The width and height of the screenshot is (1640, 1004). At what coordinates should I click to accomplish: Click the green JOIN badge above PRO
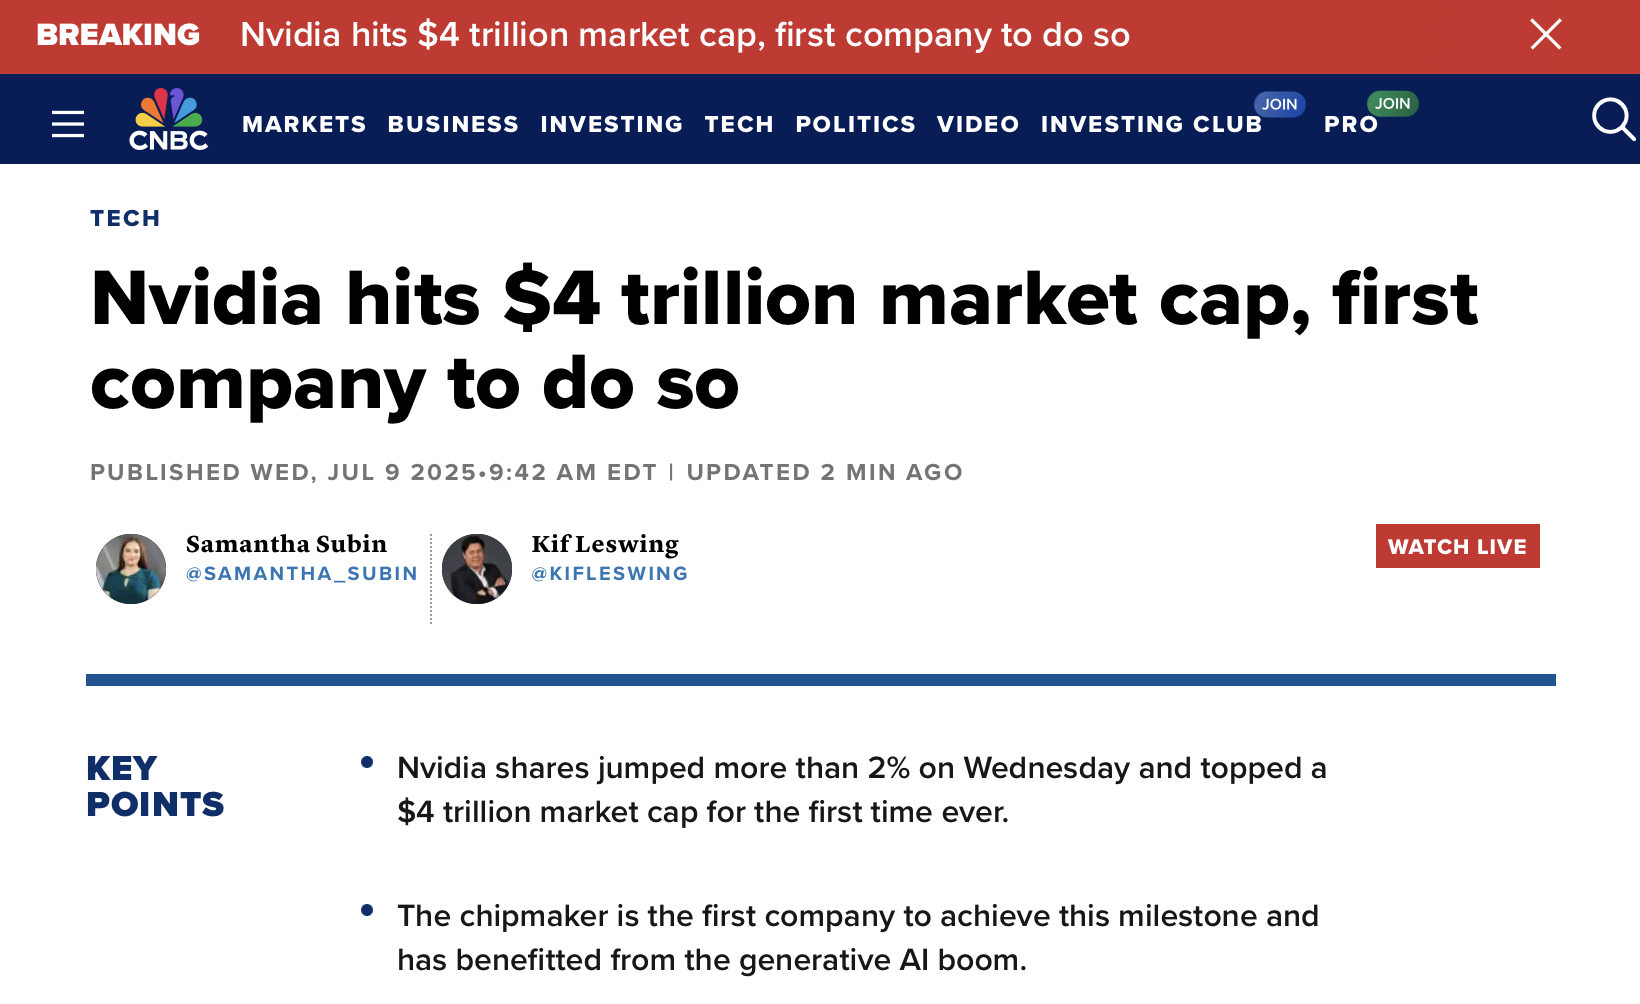tap(1392, 103)
